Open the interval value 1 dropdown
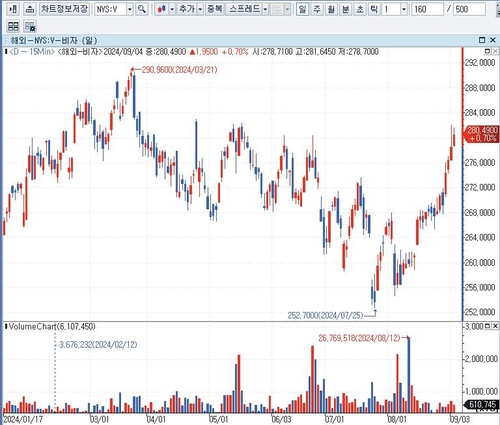 point(404,9)
